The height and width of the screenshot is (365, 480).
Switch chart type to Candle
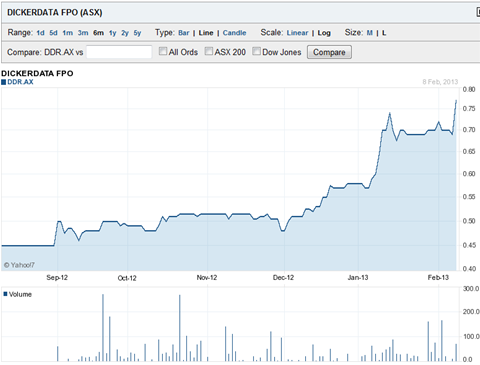click(x=235, y=33)
